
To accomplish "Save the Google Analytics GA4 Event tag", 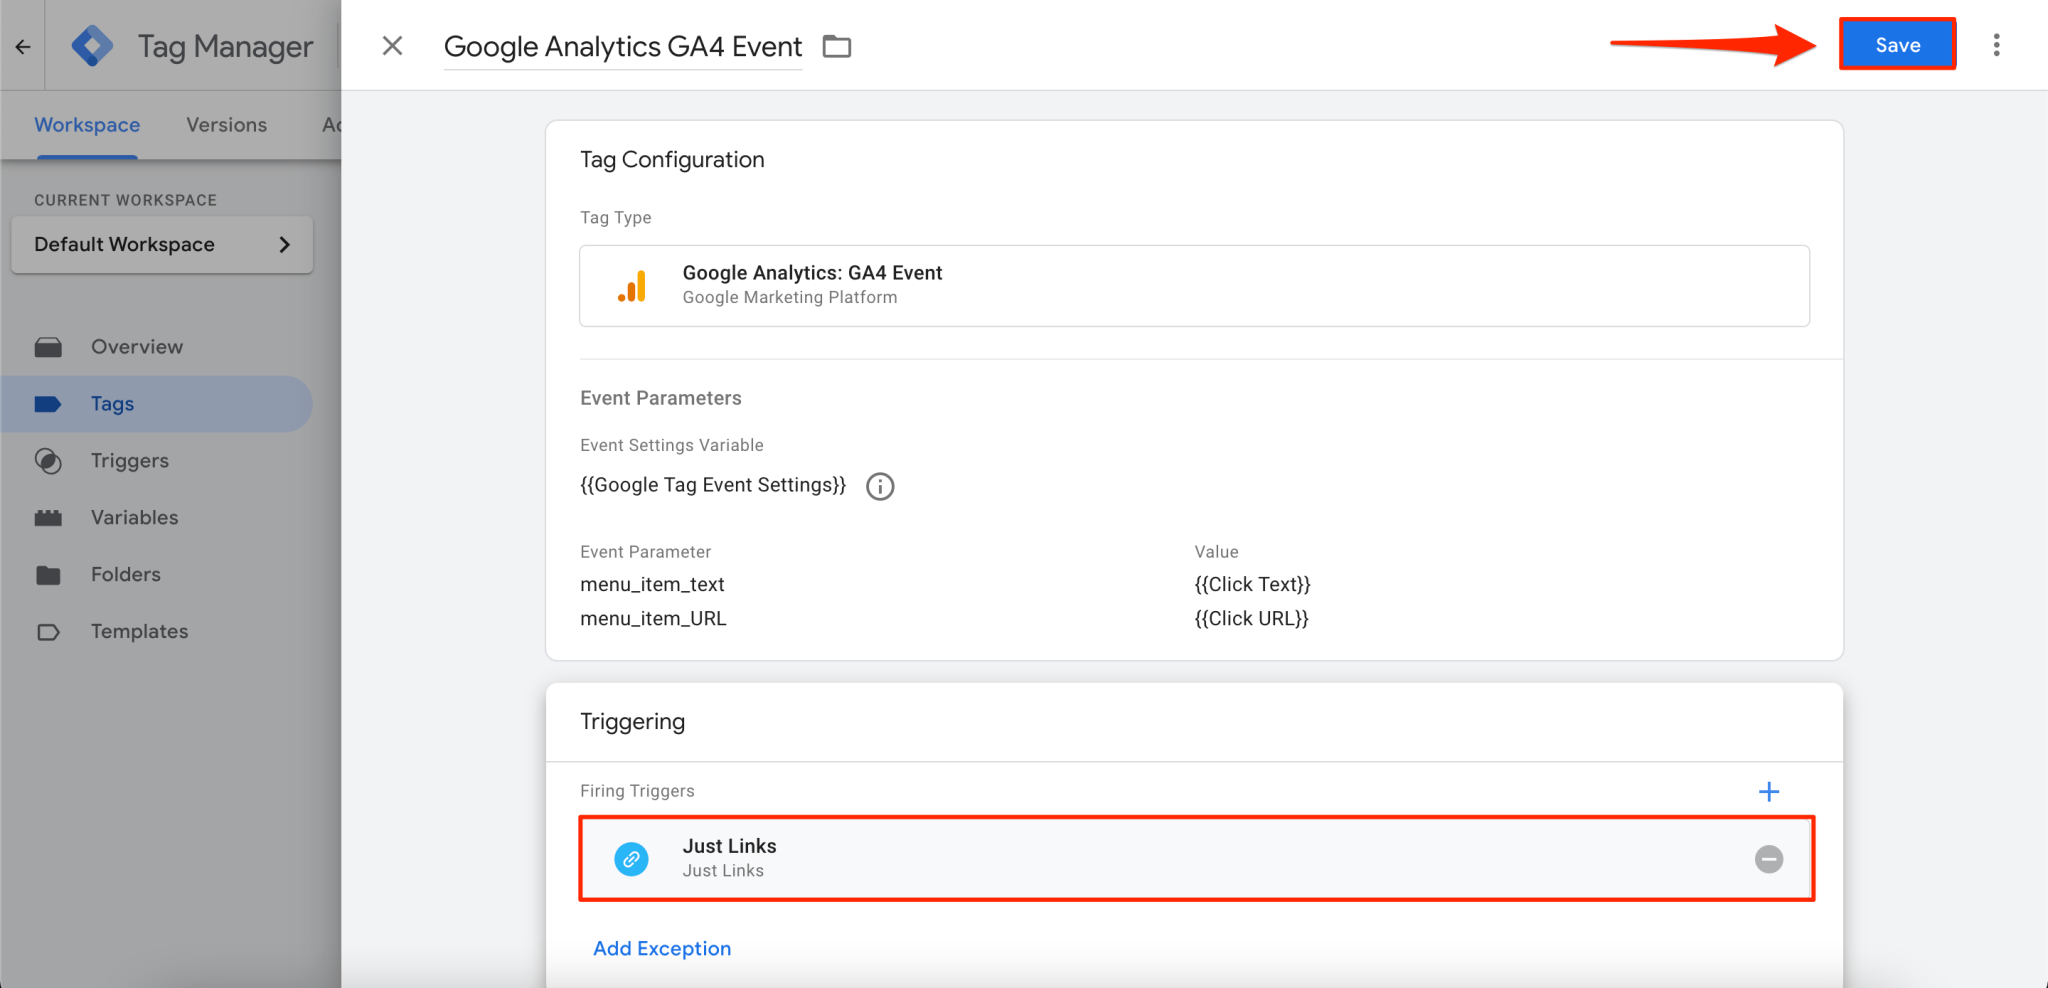I will pyautogui.click(x=1897, y=44).
